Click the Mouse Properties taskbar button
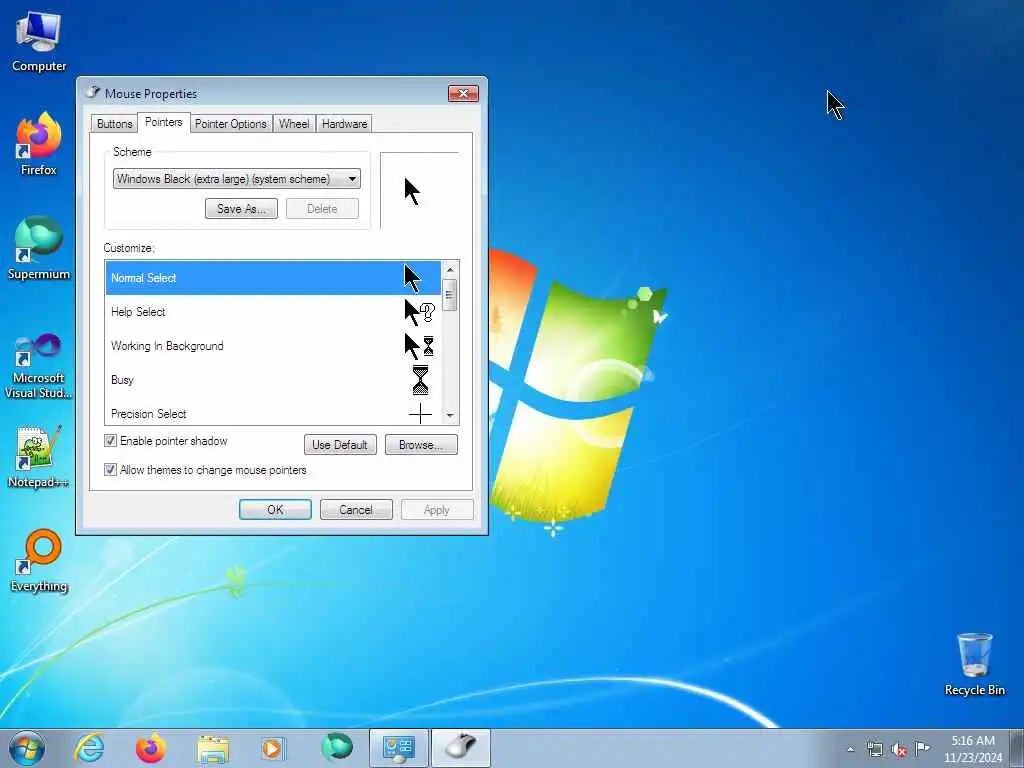The height and width of the screenshot is (768, 1024). coord(461,748)
